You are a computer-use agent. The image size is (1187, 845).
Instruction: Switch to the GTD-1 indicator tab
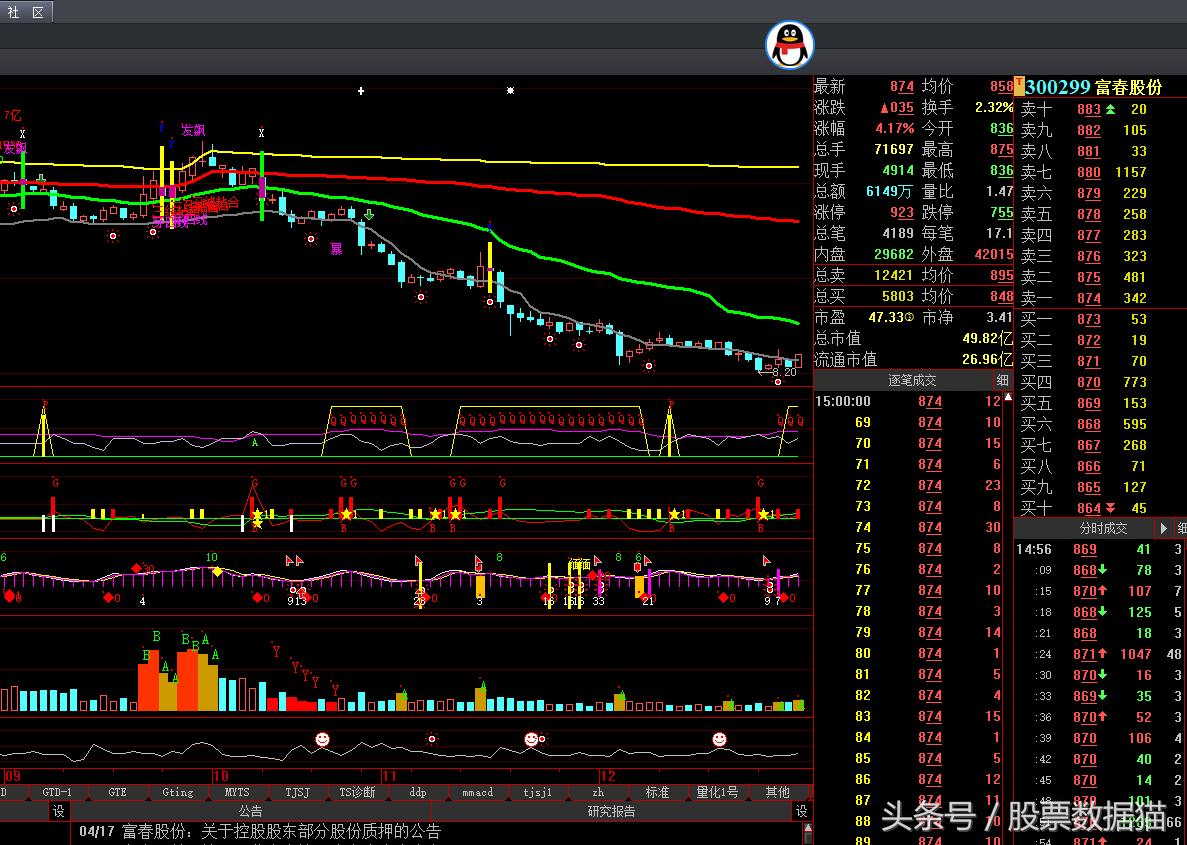pos(57,792)
